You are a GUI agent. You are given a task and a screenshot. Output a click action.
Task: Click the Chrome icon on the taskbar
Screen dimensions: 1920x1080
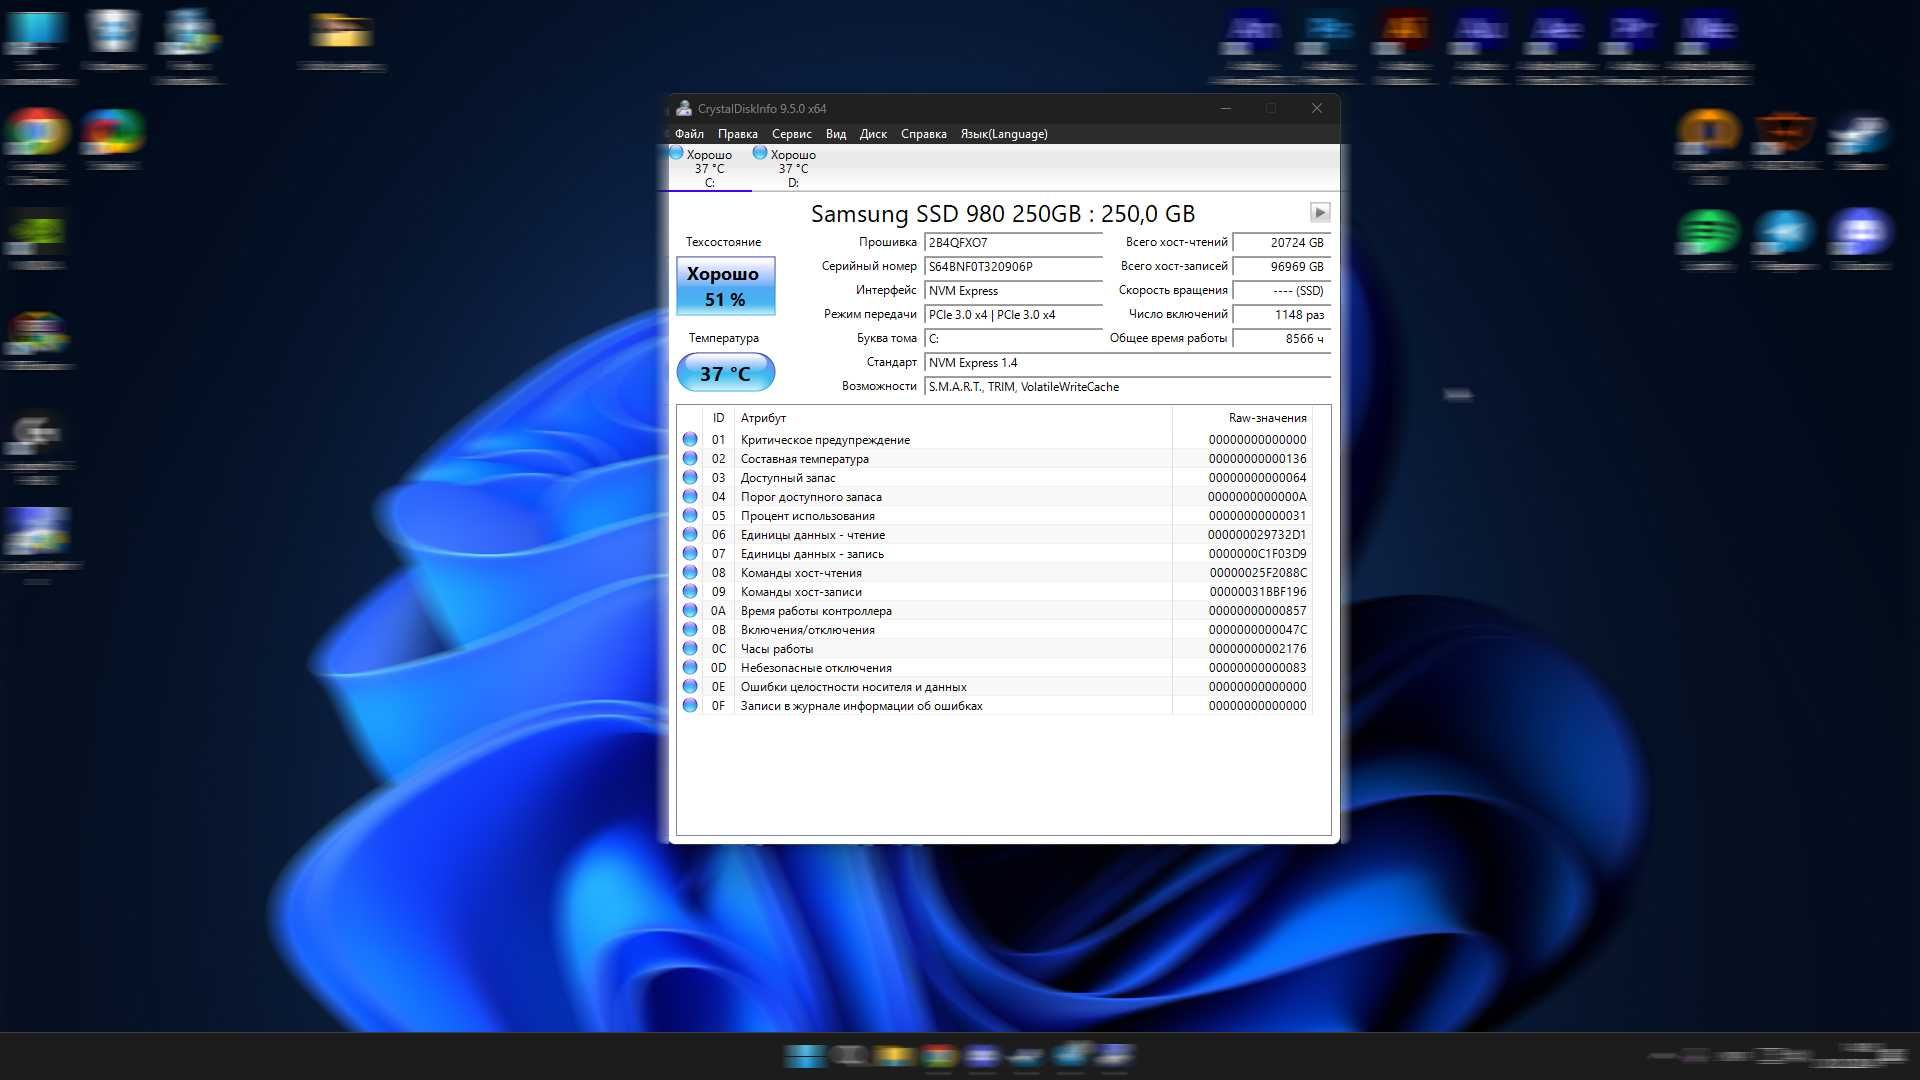click(938, 1055)
